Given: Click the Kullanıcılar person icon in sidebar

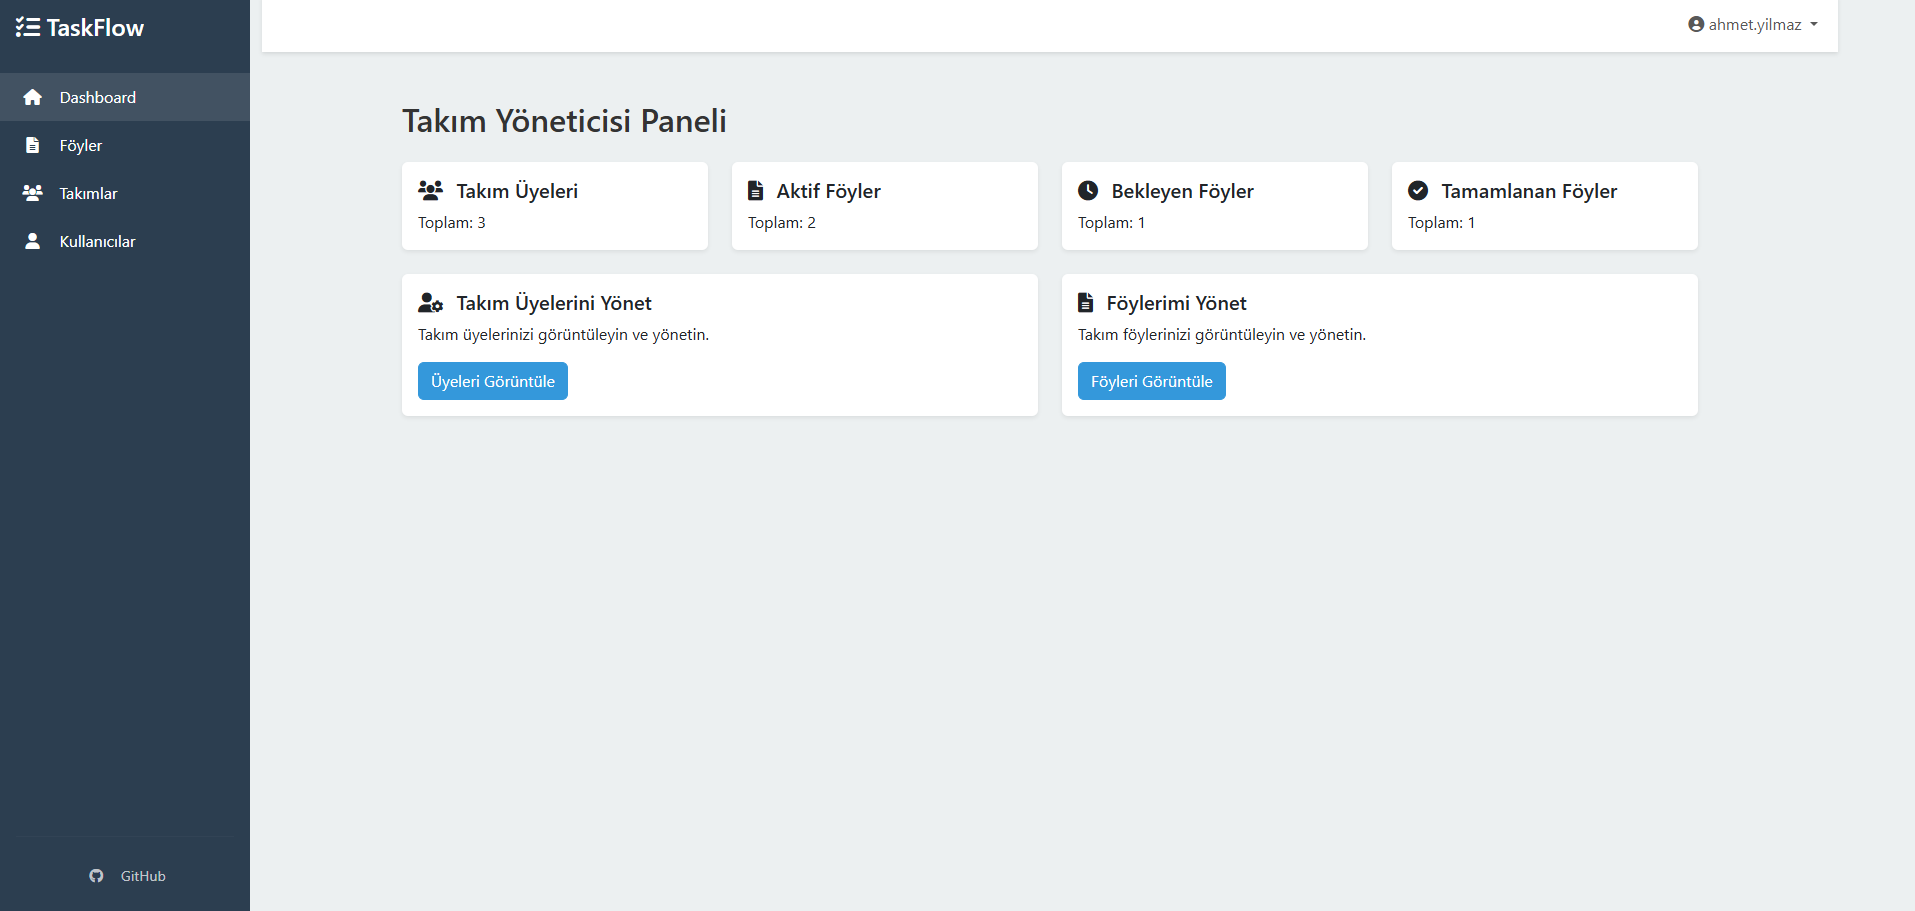Looking at the screenshot, I should point(33,241).
